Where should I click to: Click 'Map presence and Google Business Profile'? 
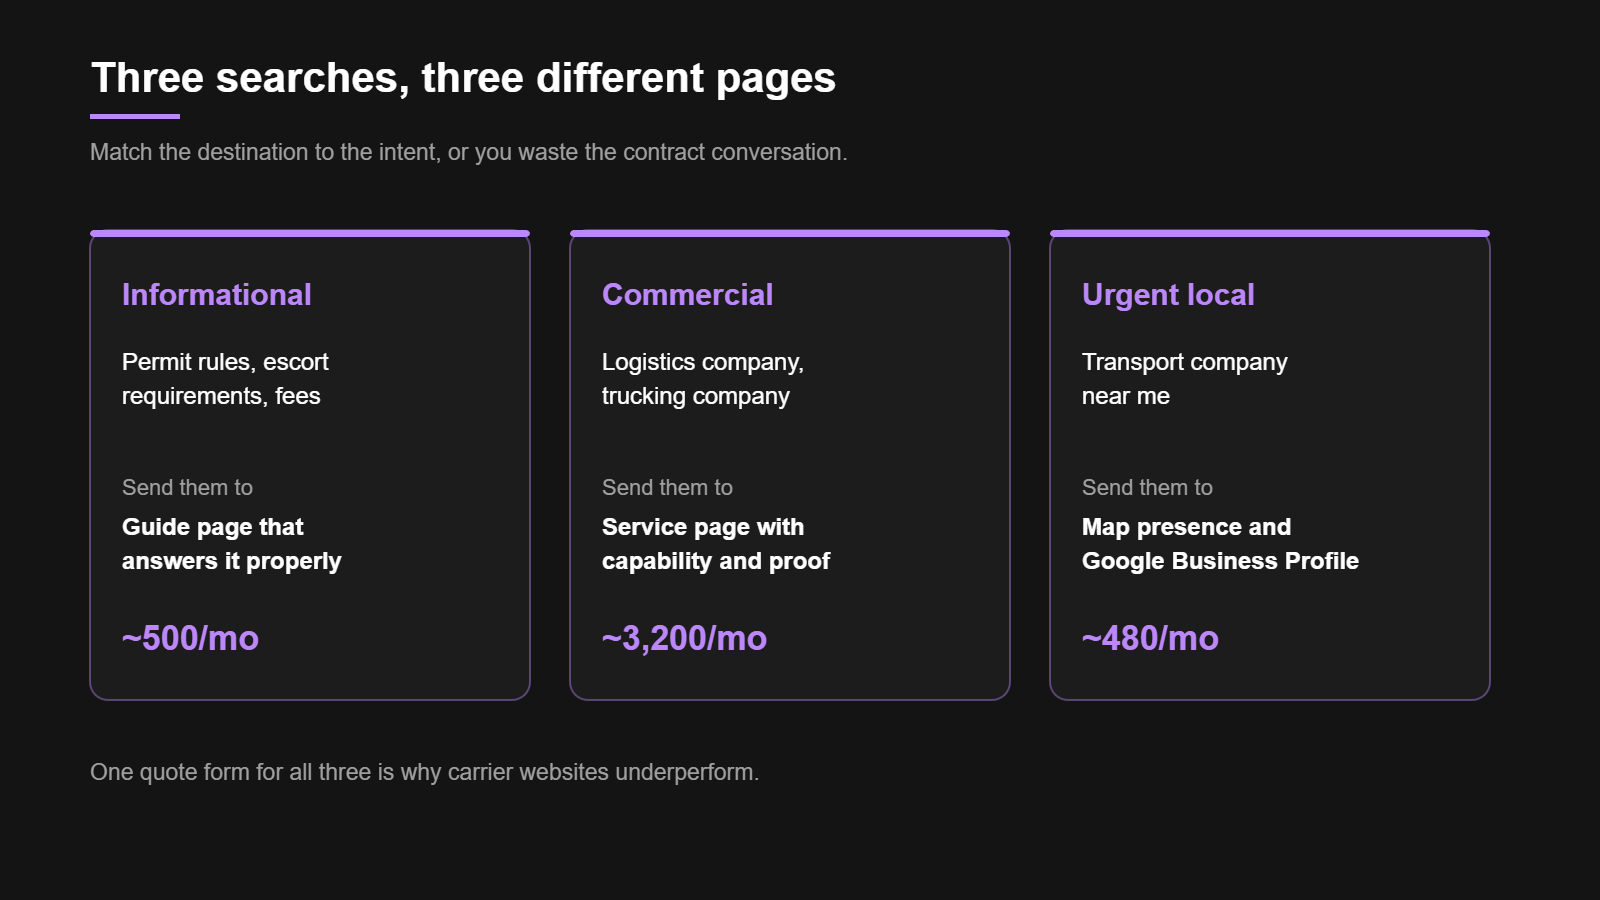click(x=1220, y=544)
